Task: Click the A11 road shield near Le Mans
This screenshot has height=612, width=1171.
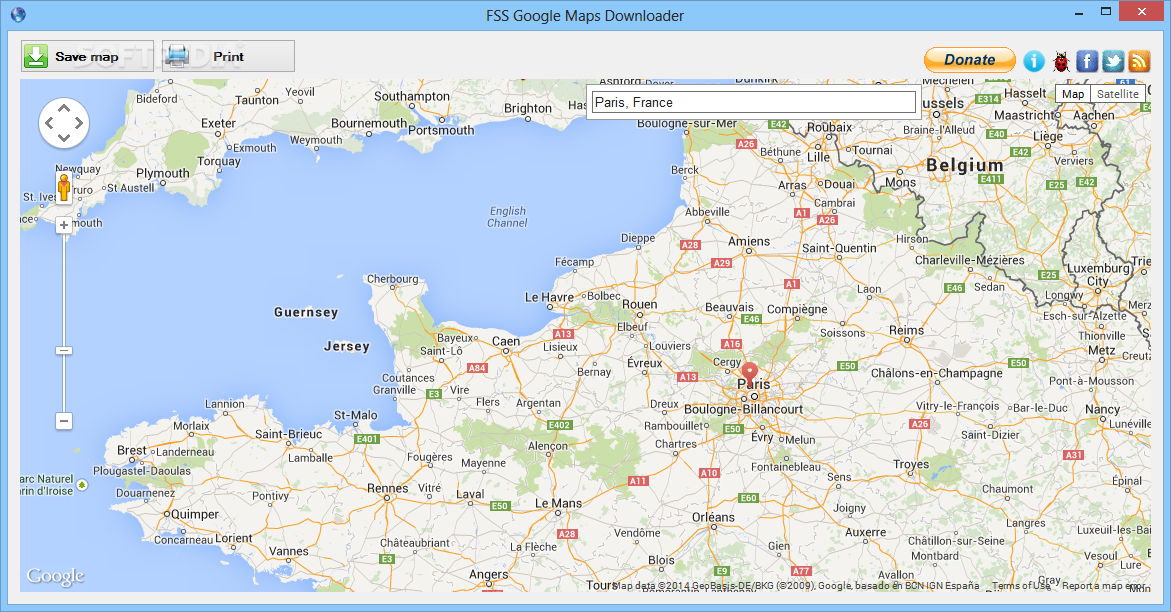Action: (x=638, y=480)
